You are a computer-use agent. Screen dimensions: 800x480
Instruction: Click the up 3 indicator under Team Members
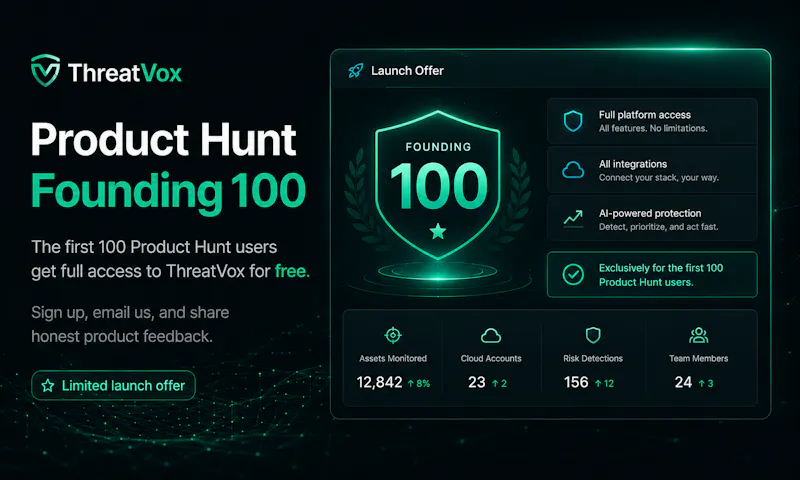point(706,383)
